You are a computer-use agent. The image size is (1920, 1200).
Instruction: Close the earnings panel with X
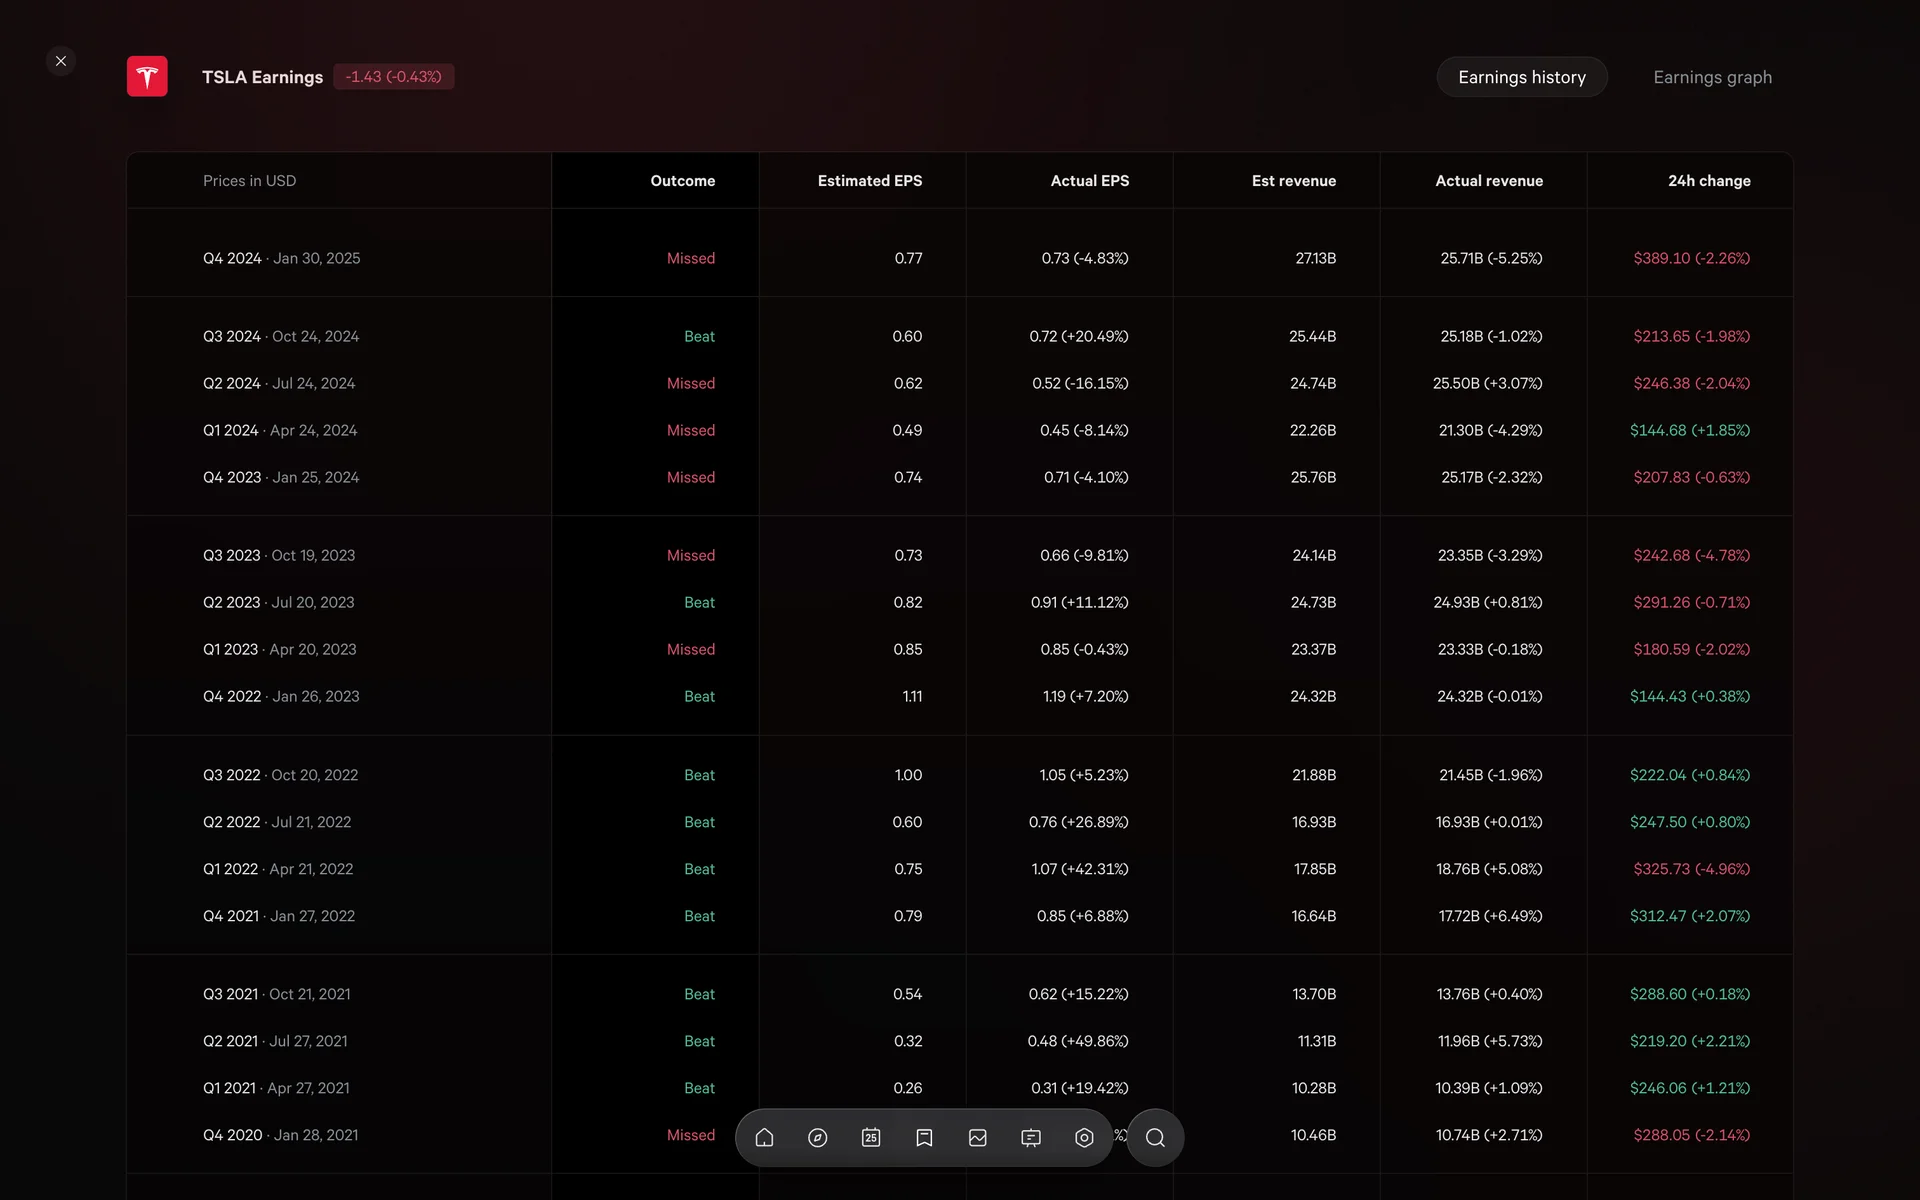point(61,61)
